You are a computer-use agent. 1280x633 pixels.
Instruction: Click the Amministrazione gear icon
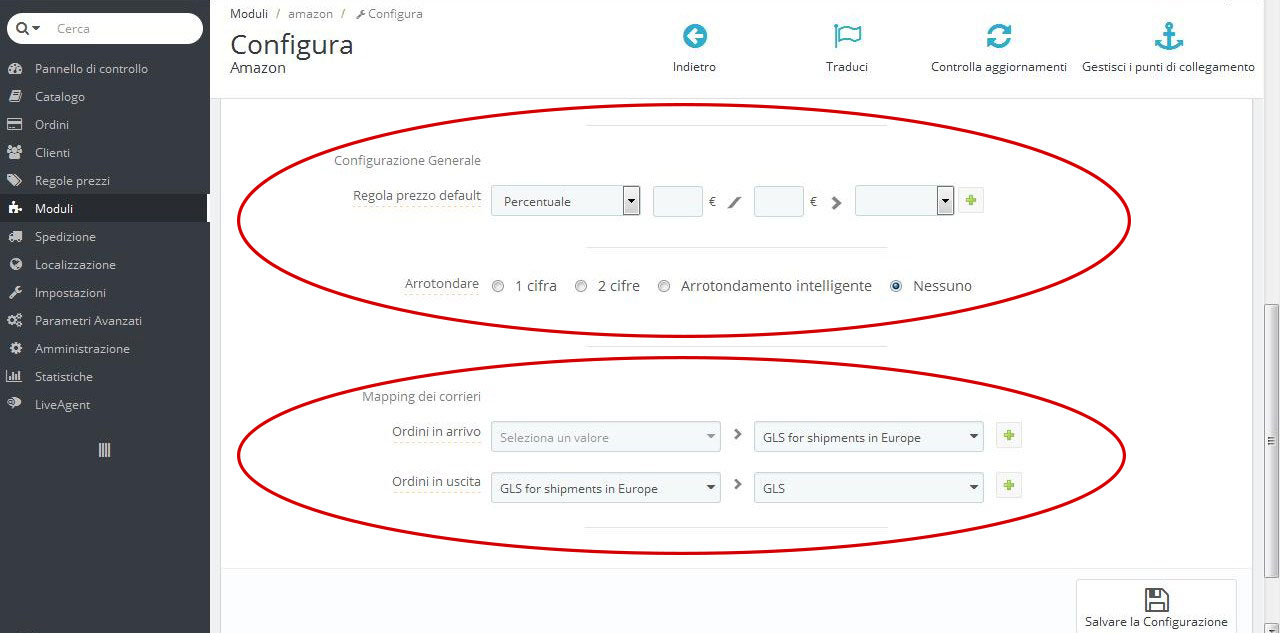[x=15, y=349]
